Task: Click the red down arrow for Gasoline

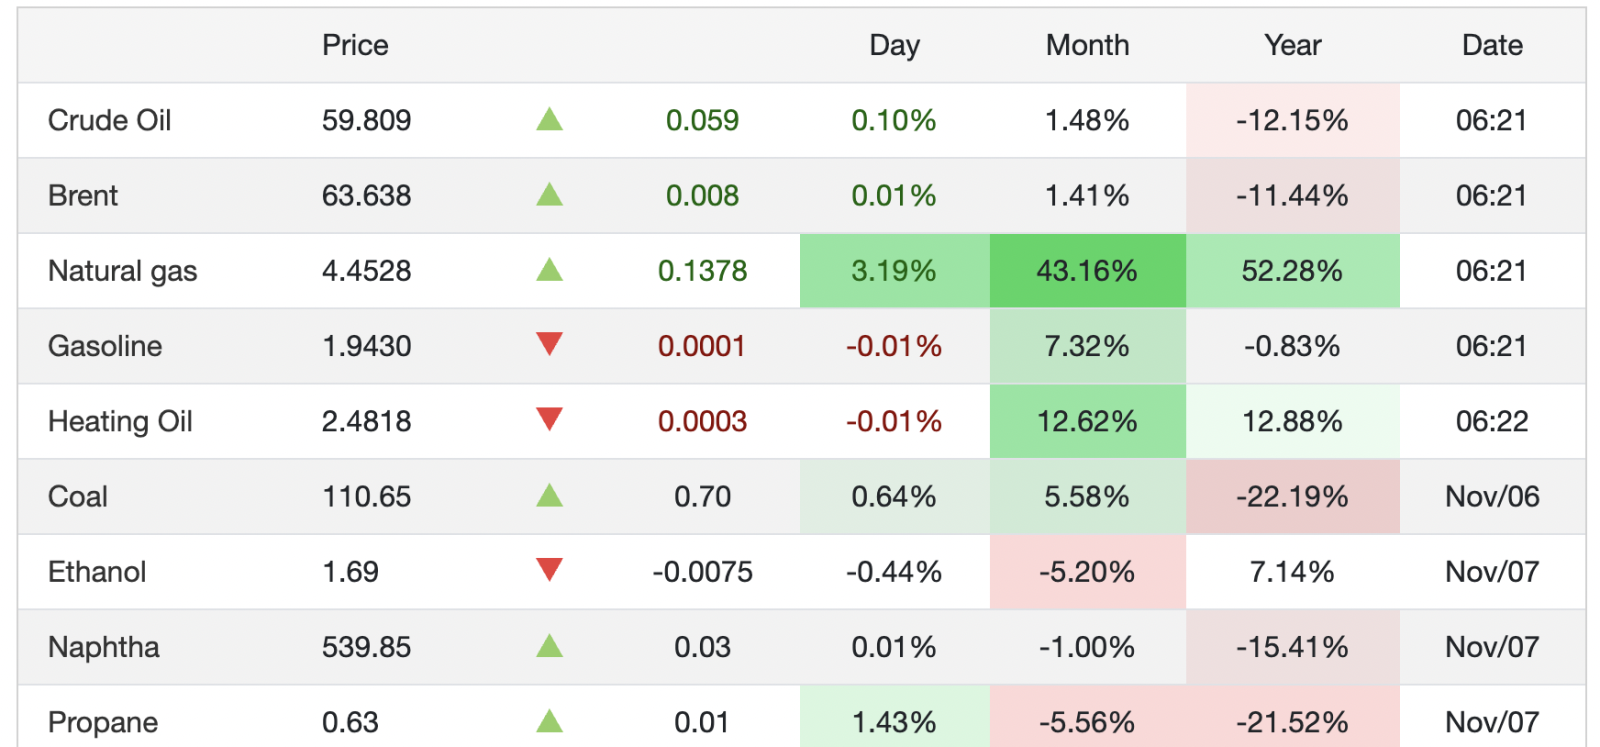Action: (549, 345)
